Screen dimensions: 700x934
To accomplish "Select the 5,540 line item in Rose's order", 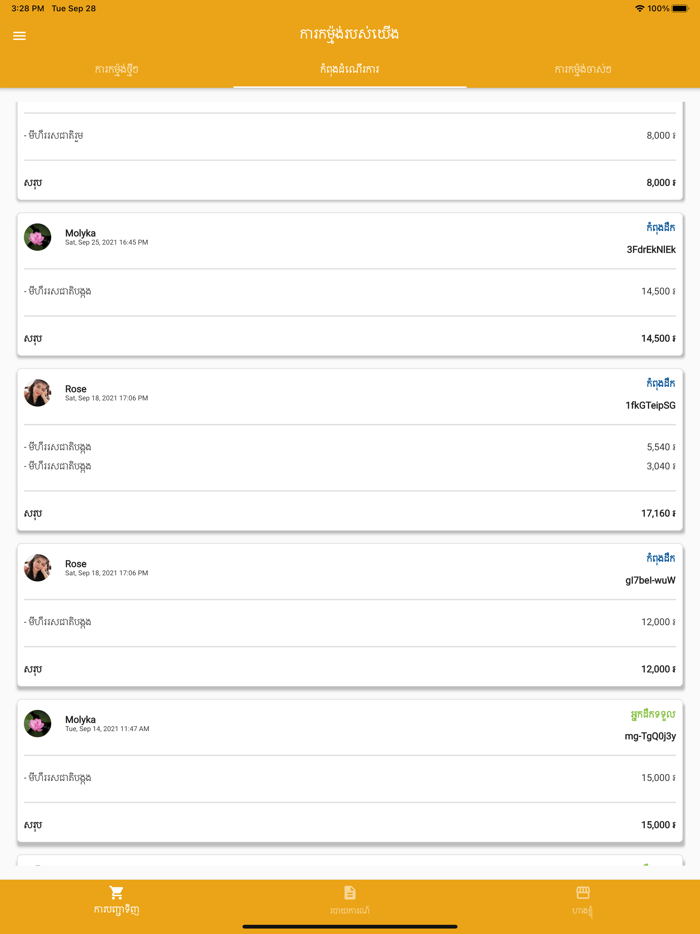I will click(x=349, y=447).
